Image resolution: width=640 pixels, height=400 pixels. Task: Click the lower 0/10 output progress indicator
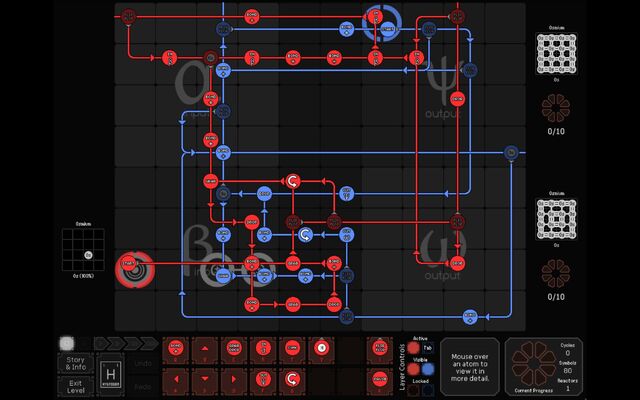click(556, 297)
